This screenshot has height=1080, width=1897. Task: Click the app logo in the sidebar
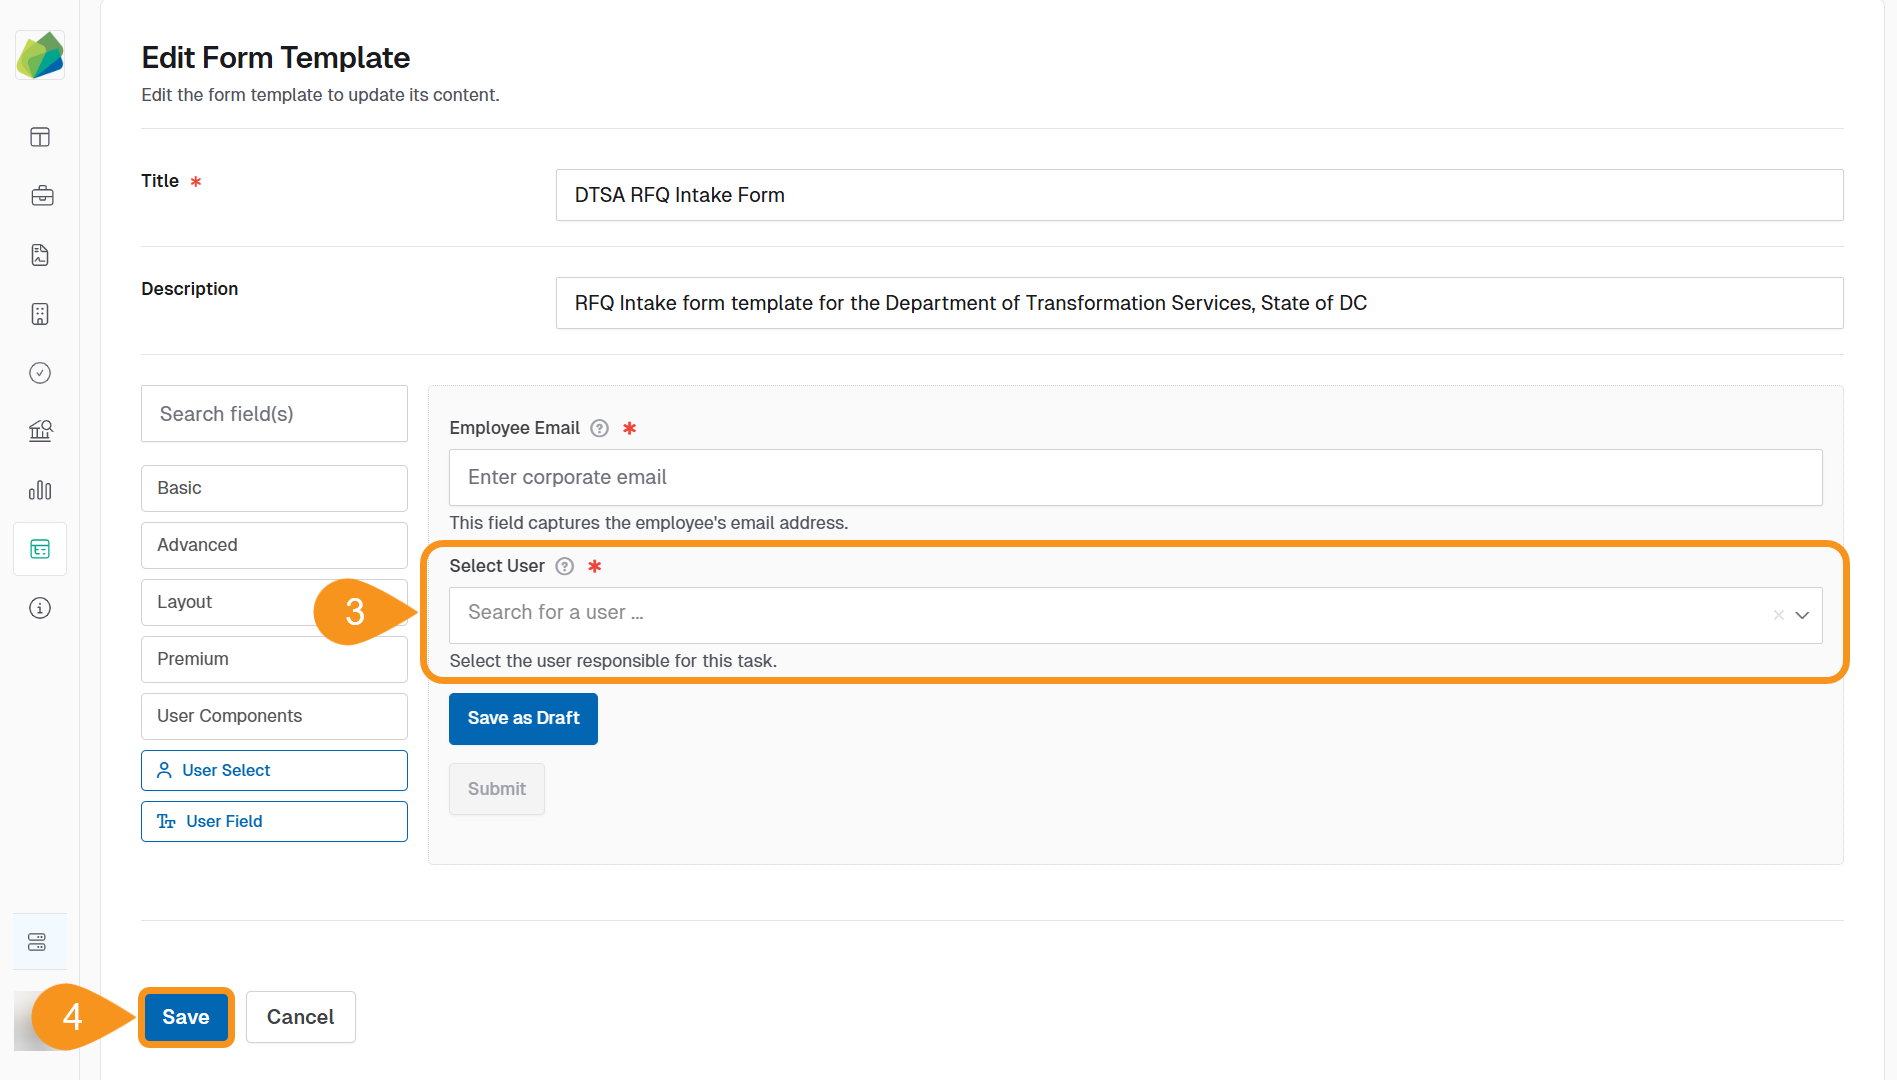[40, 55]
